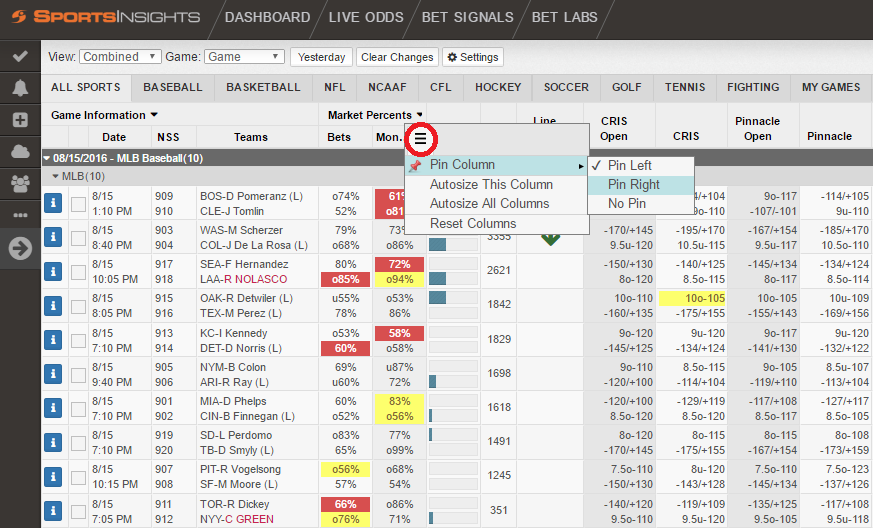
Task: Open info icon for BOS-D Pomeranz game
Action: tap(53, 203)
